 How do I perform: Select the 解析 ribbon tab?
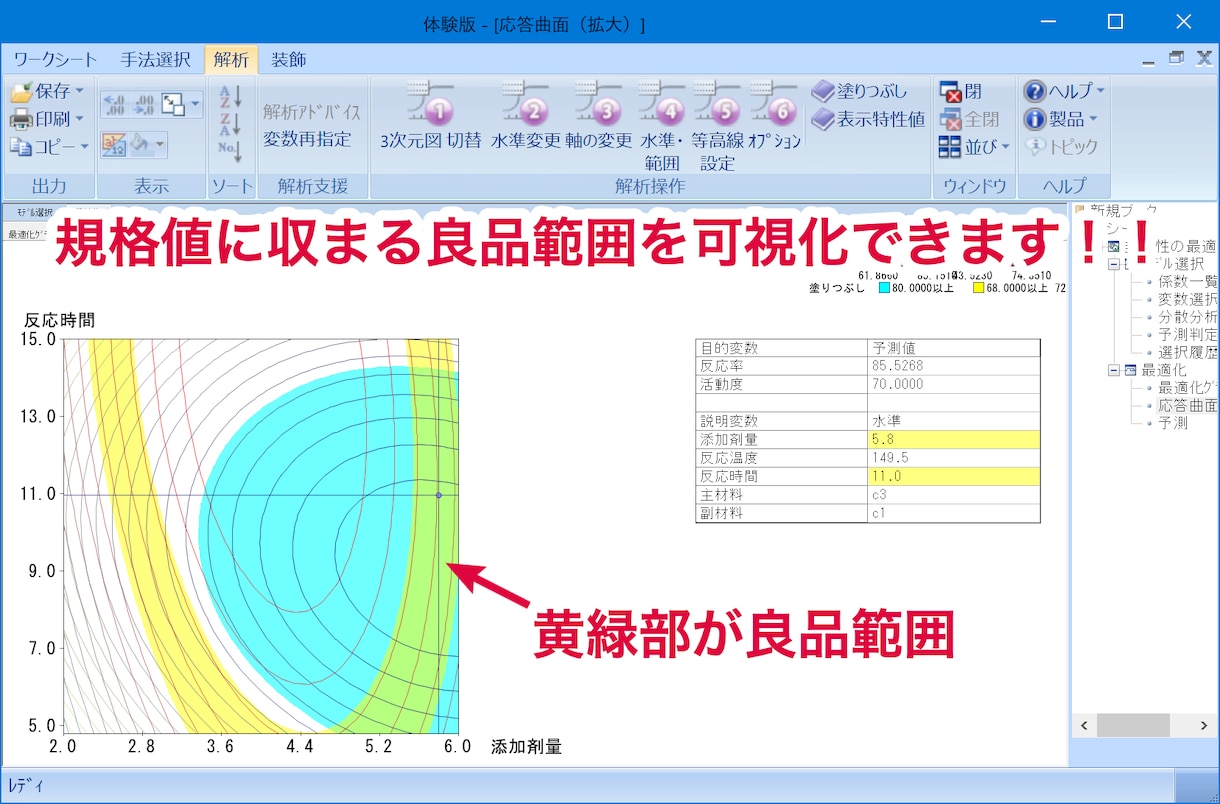[x=231, y=59]
